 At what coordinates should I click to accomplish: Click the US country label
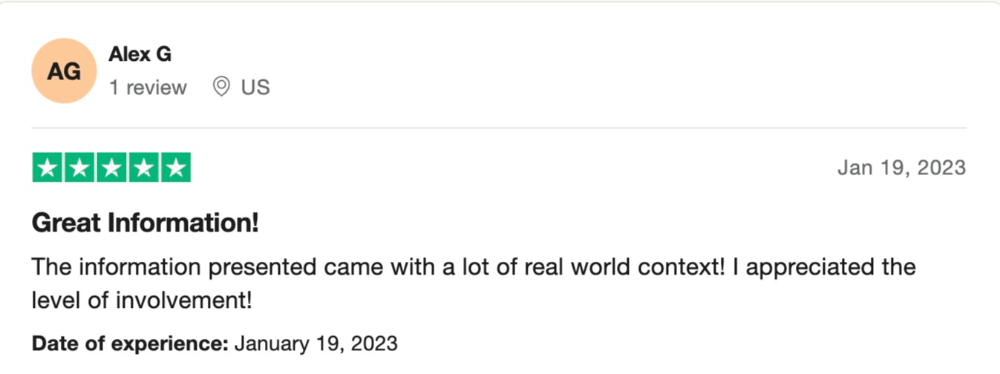pos(255,87)
